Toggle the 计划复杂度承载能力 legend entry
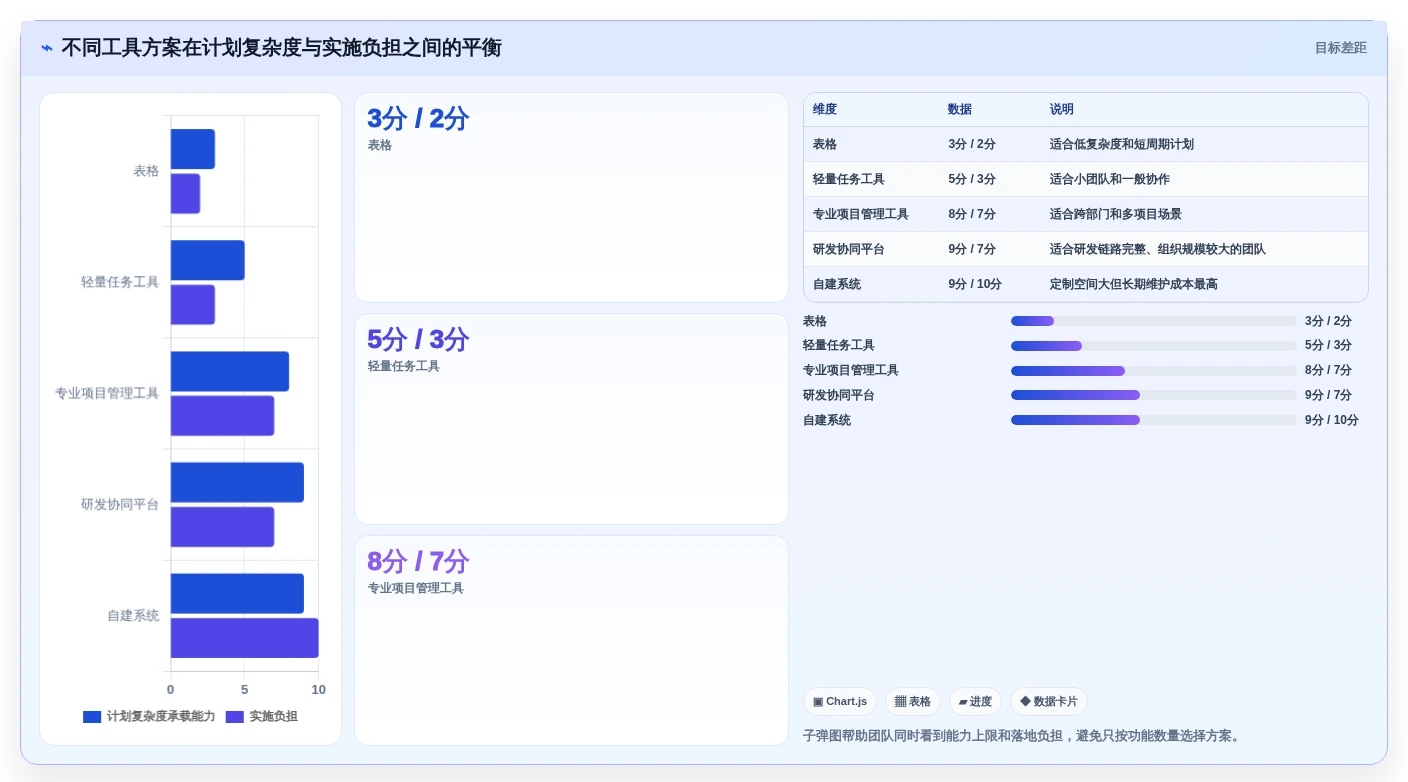 [x=149, y=717]
